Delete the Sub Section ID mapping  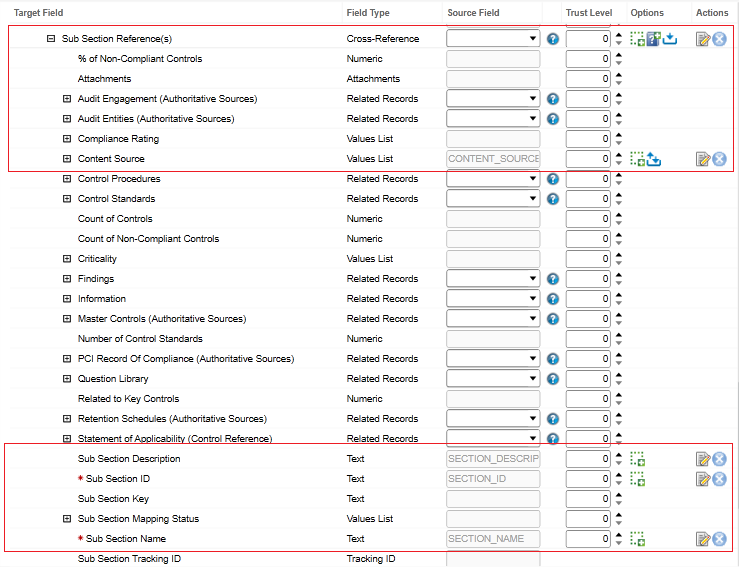719,479
